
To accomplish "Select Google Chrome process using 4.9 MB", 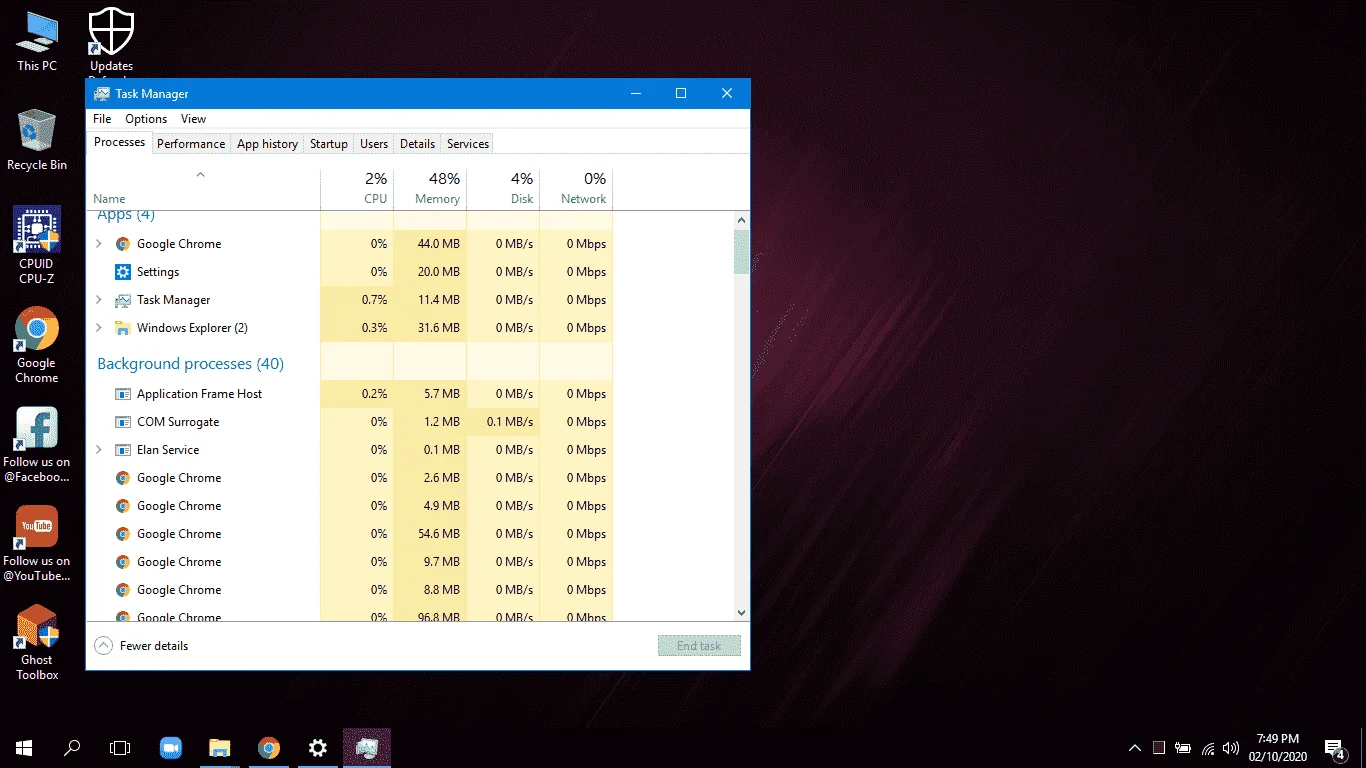I will [350, 506].
